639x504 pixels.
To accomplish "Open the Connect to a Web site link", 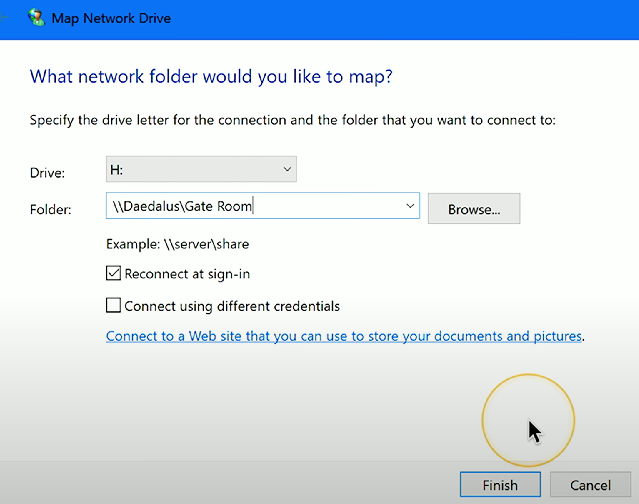I will pos(345,337).
